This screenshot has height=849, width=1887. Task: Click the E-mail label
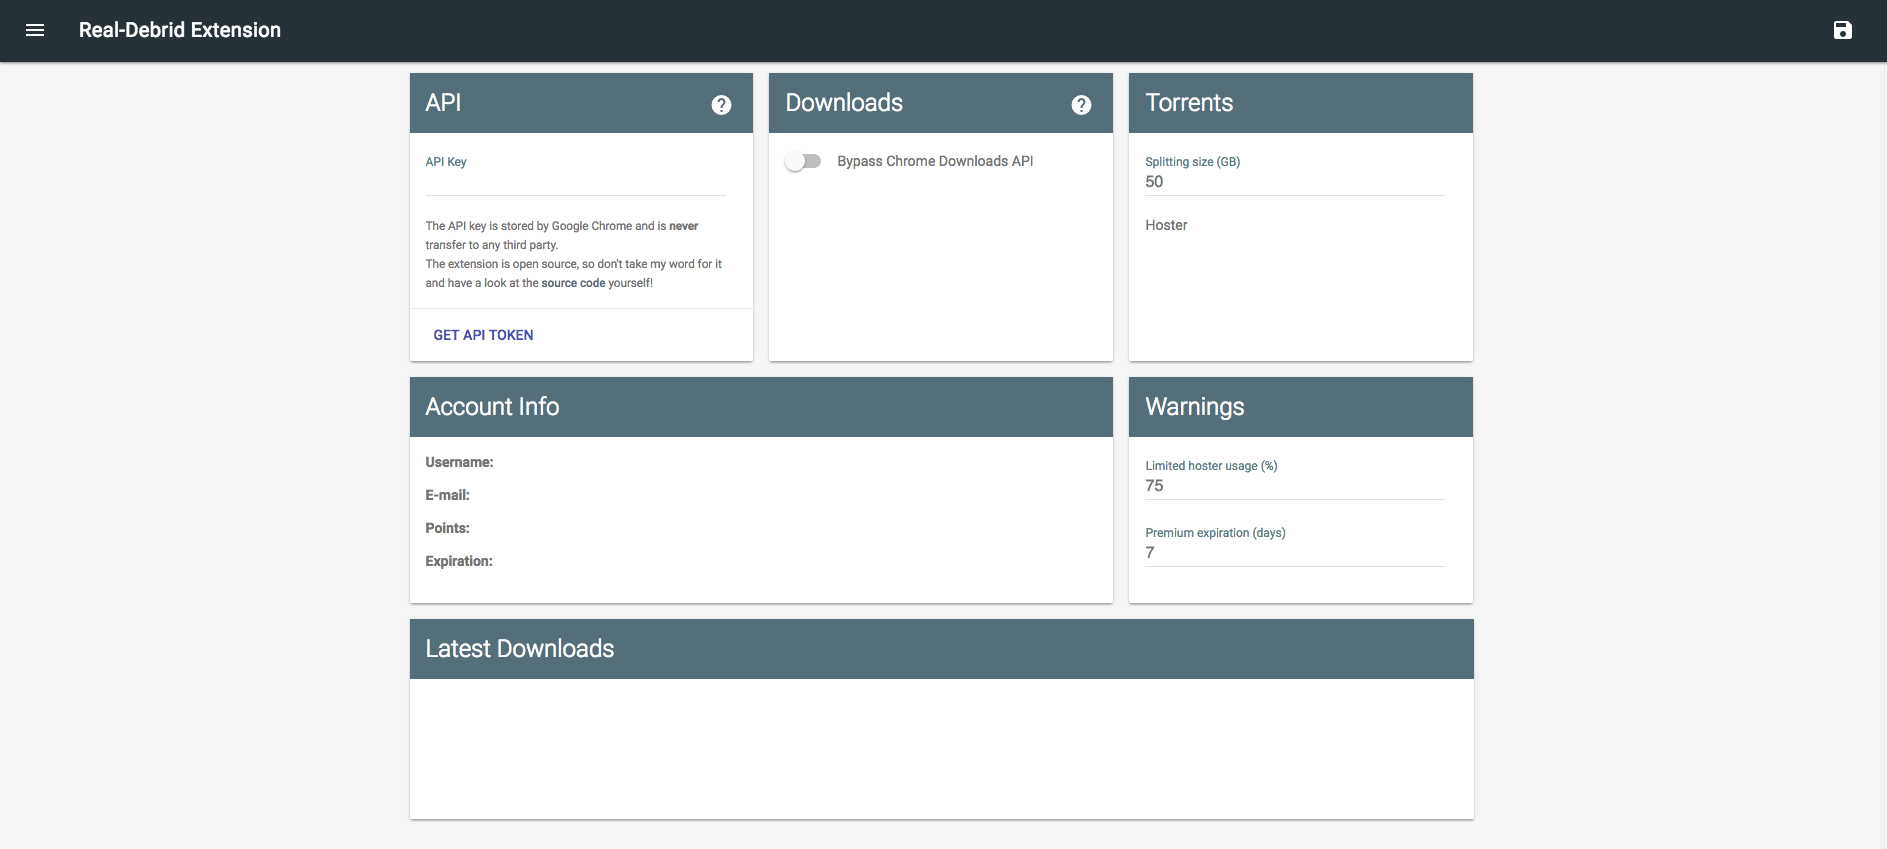(447, 495)
